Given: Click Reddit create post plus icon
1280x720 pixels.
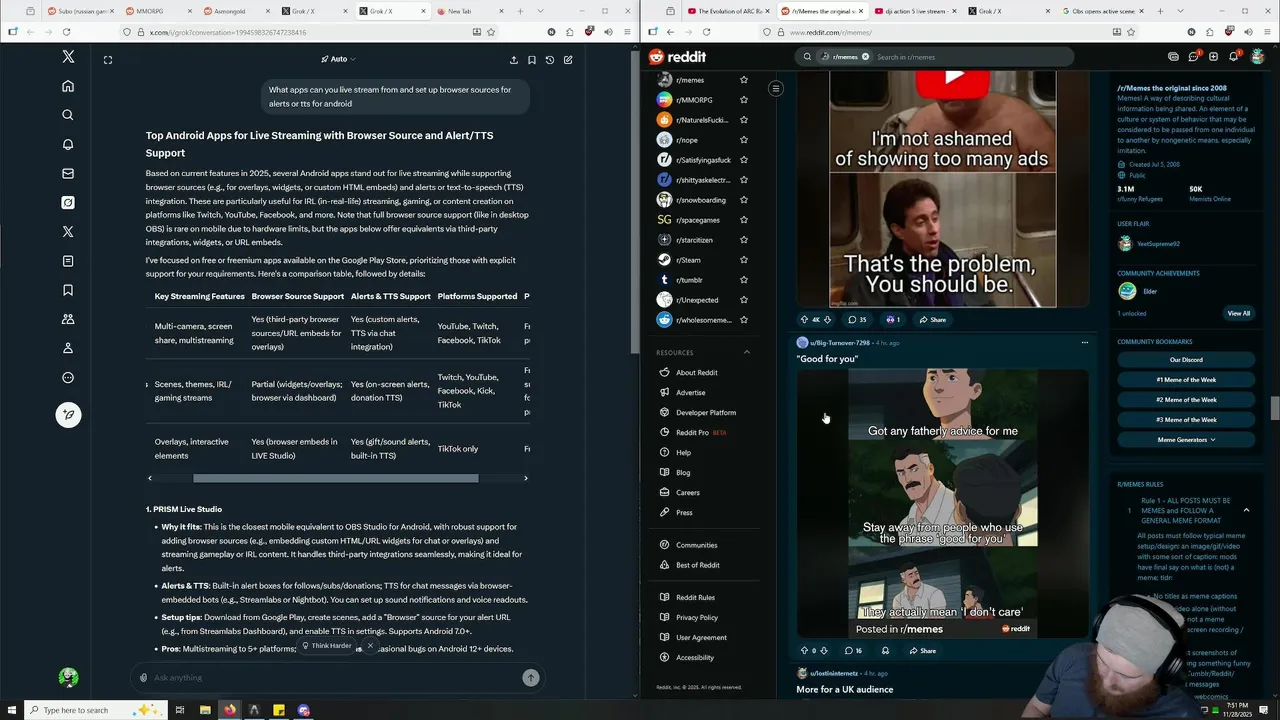Looking at the screenshot, I should (1213, 57).
